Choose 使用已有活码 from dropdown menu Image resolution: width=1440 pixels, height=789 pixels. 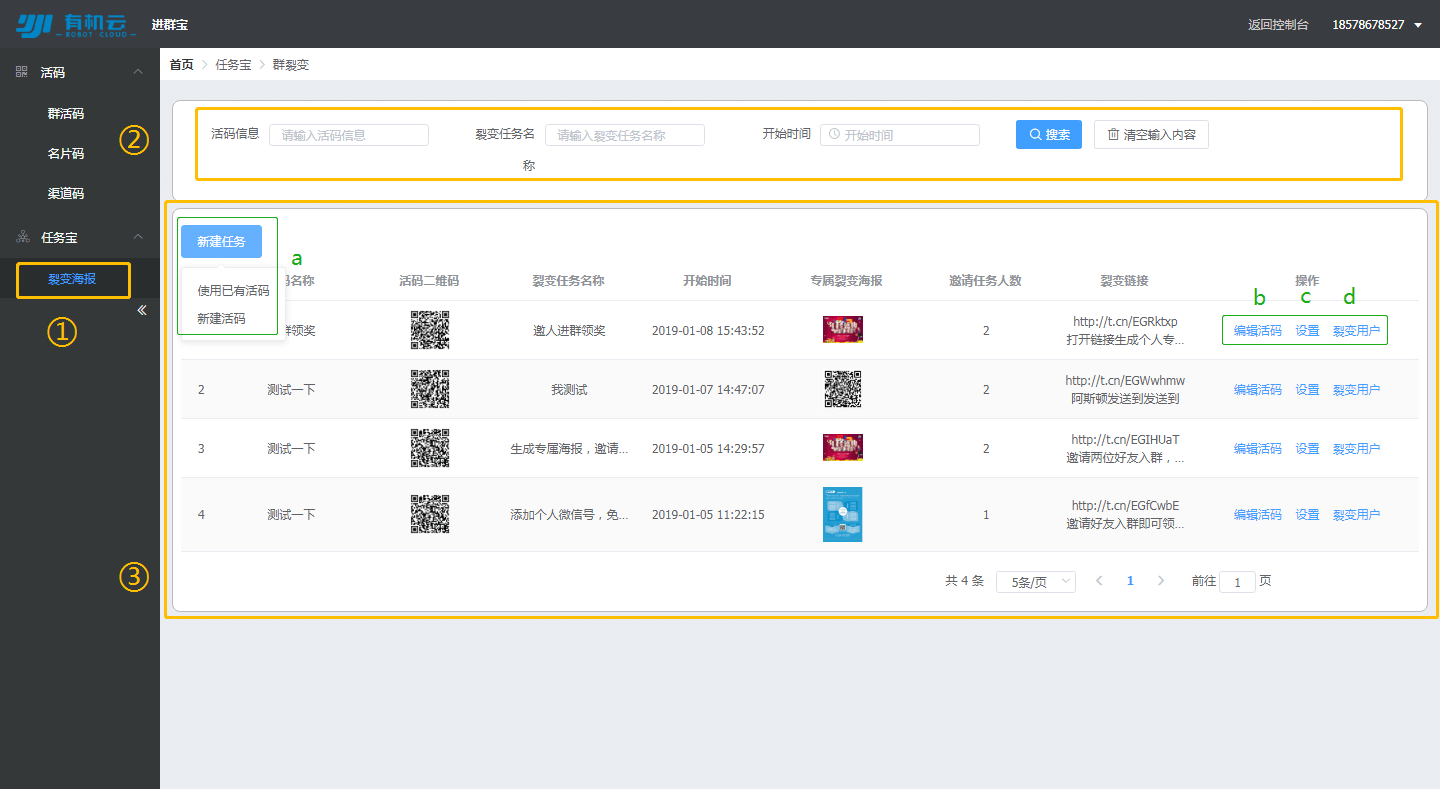coord(233,290)
